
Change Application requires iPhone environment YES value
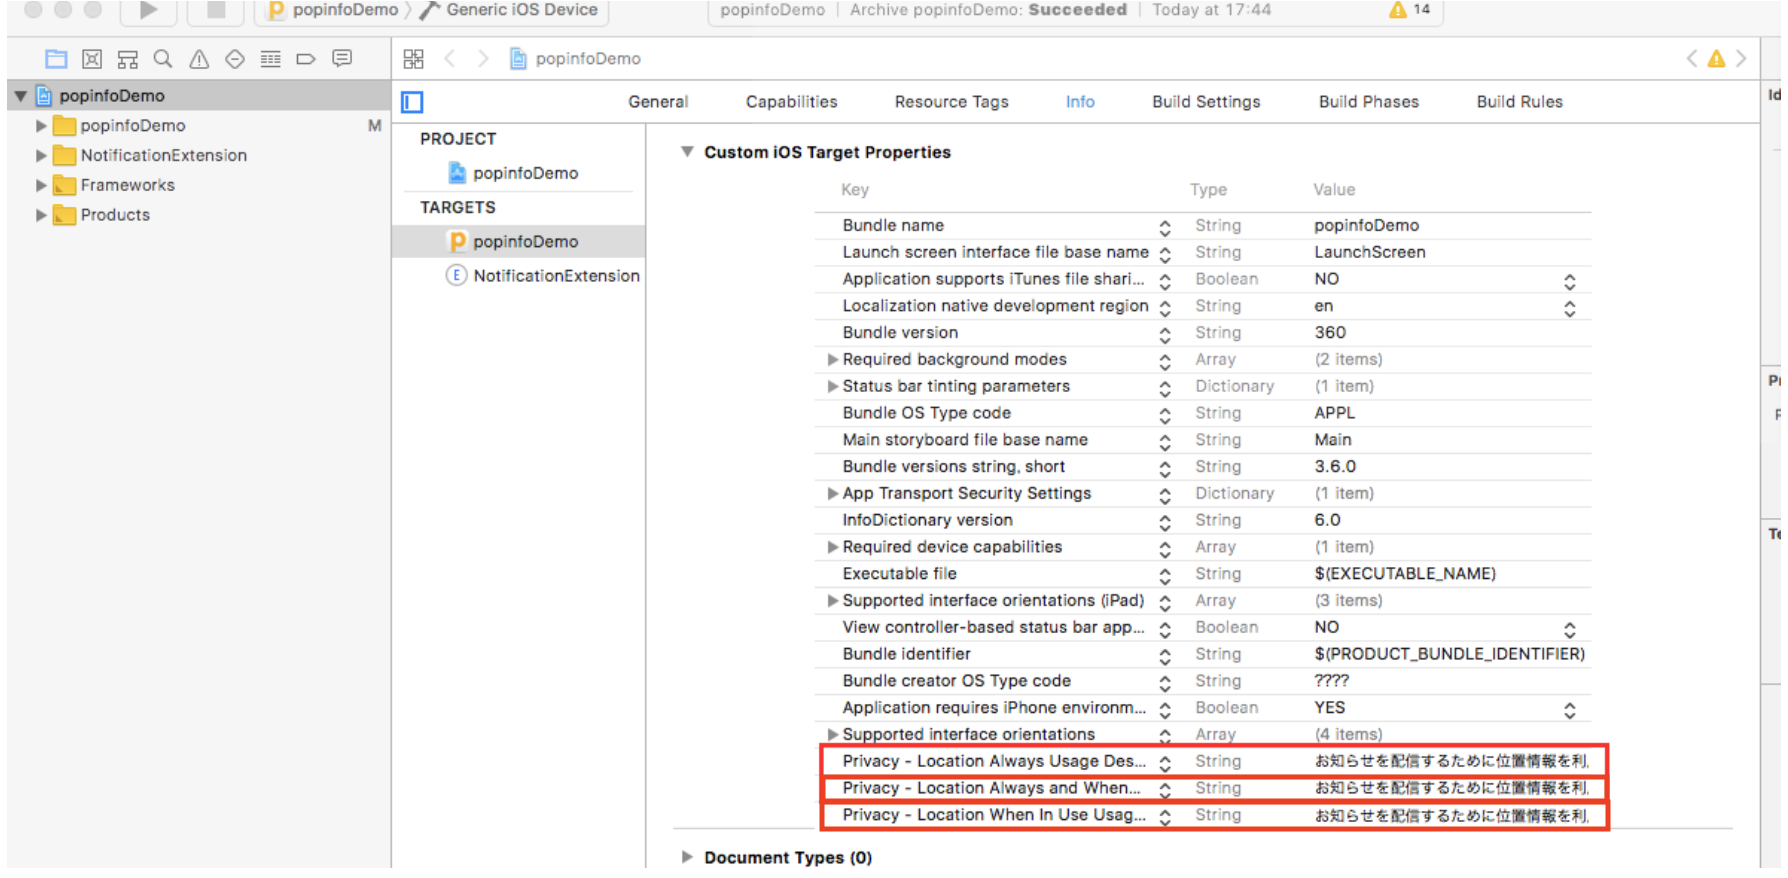point(1569,709)
